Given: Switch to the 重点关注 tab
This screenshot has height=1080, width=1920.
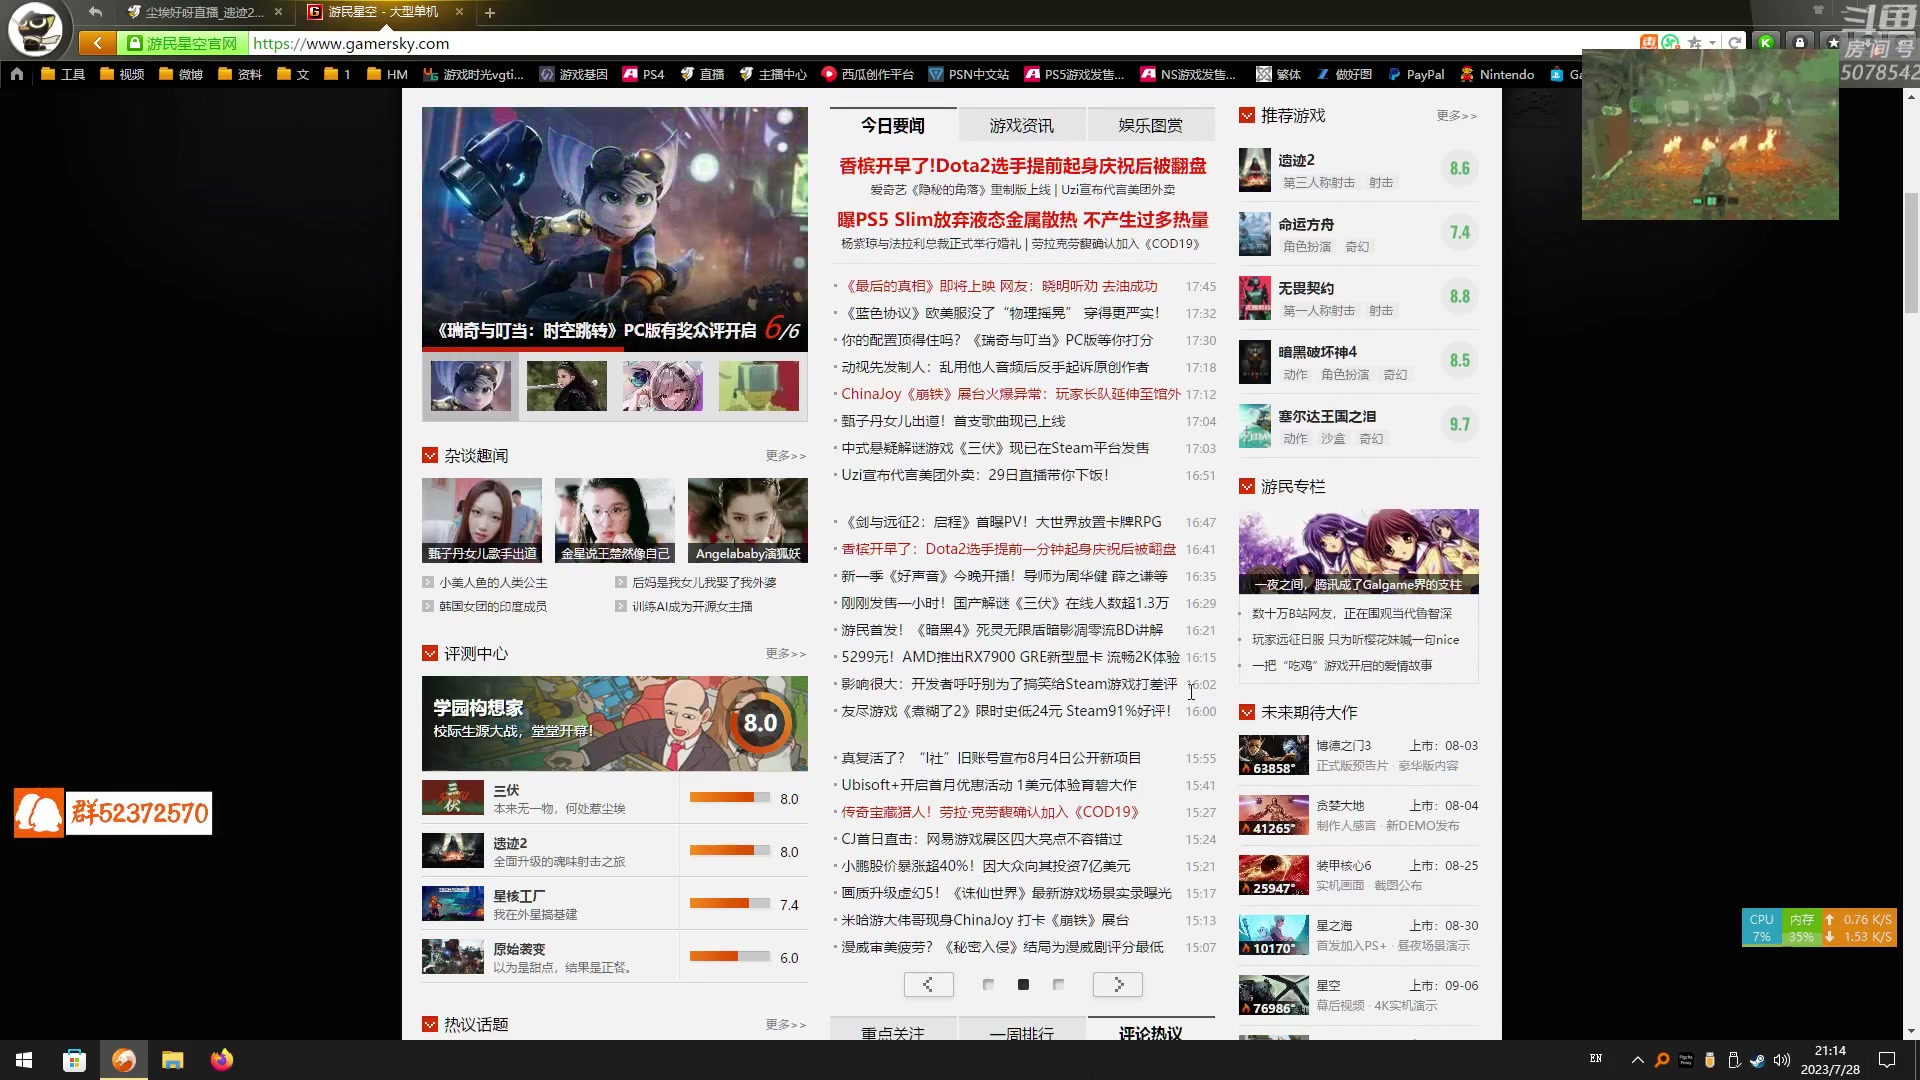Looking at the screenshot, I should 893,1031.
